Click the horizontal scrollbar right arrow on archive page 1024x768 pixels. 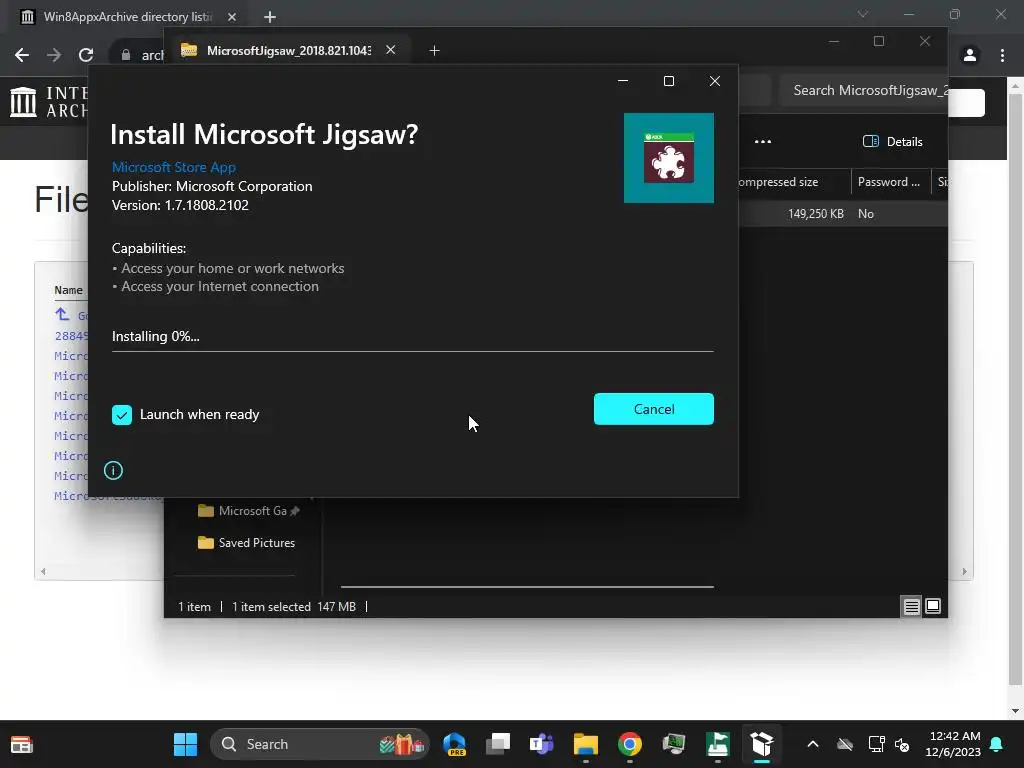(x=964, y=571)
